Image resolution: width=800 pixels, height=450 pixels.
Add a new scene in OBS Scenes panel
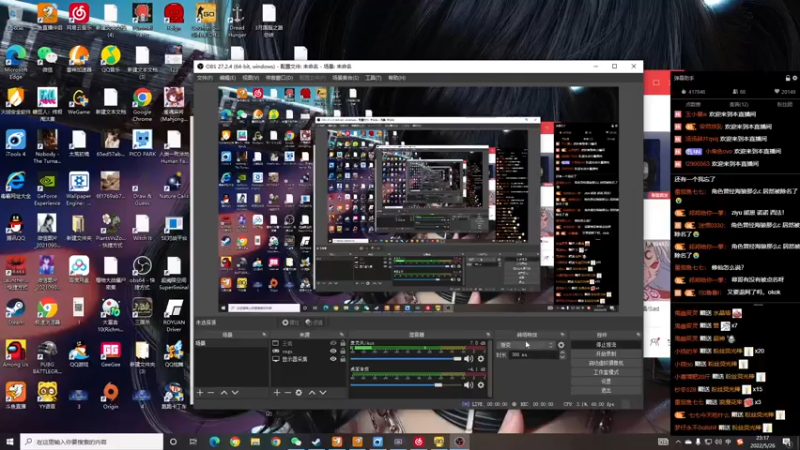pyautogui.click(x=200, y=392)
